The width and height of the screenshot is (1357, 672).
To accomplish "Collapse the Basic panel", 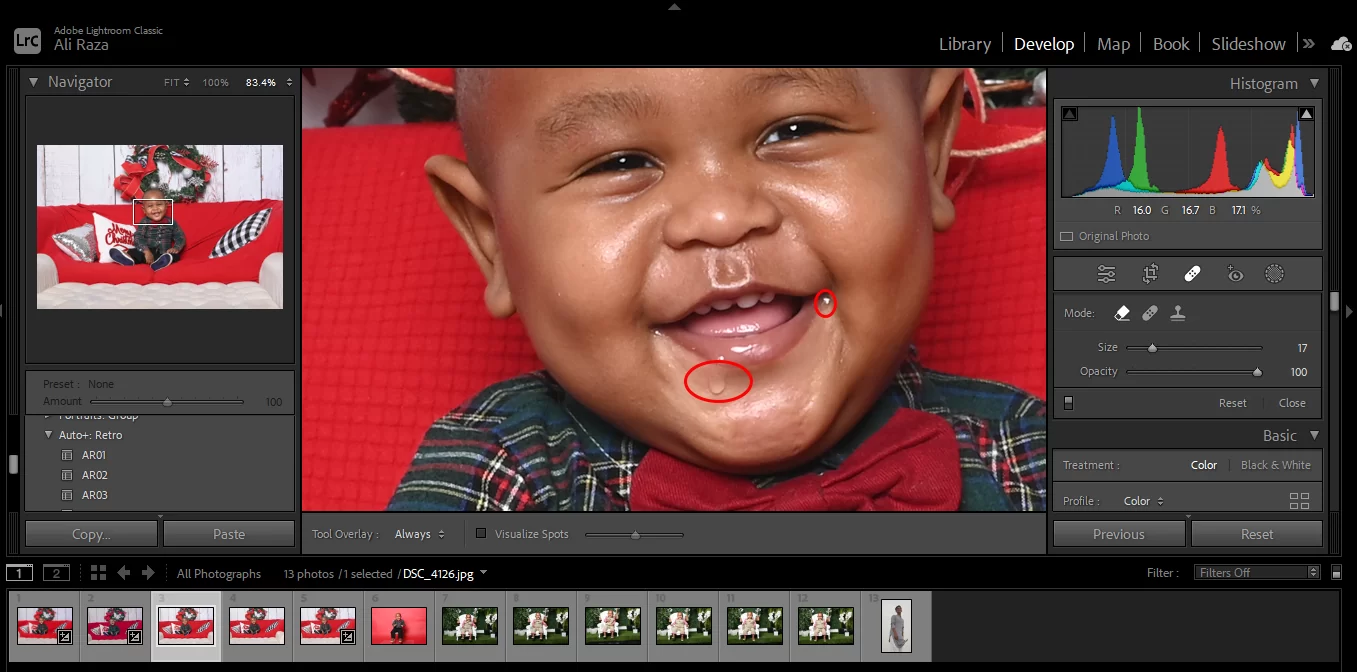I will [1314, 436].
